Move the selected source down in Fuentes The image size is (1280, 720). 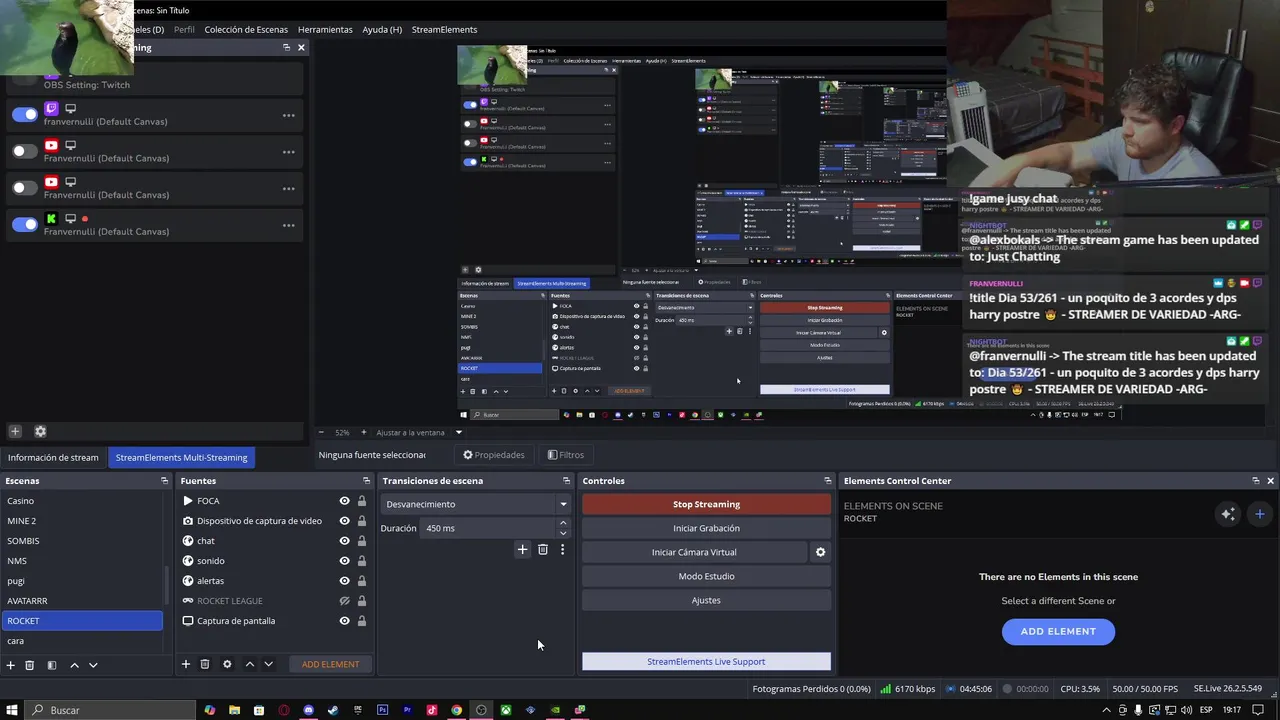pyautogui.click(x=268, y=664)
